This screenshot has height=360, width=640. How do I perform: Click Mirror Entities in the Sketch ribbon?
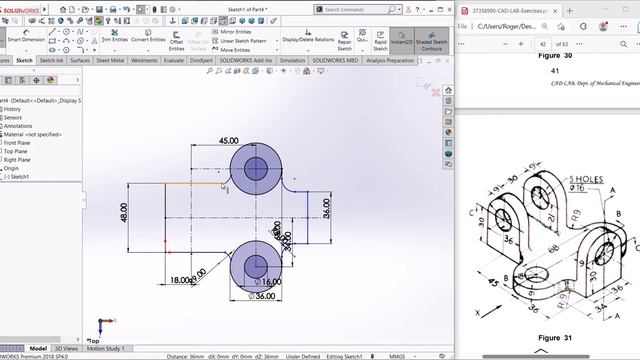pyautogui.click(x=231, y=31)
